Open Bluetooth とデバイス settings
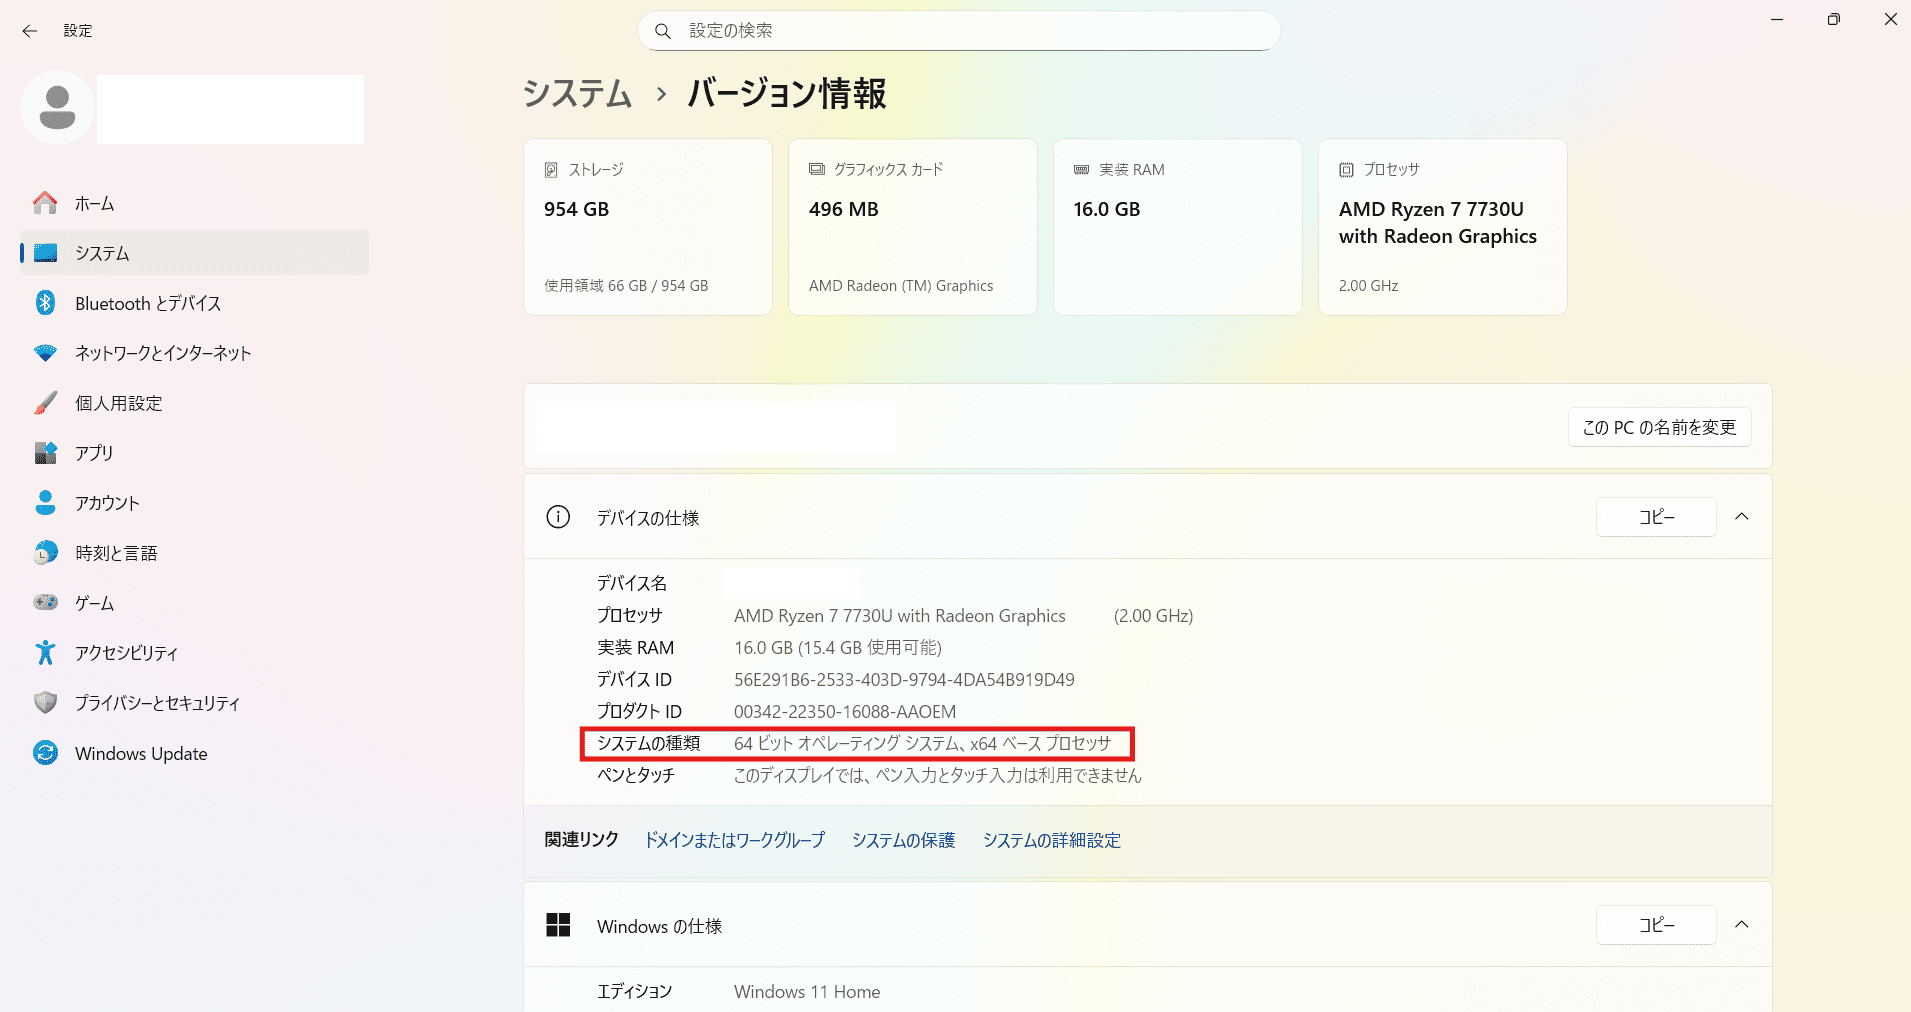The height and width of the screenshot is (1012, 1911). [x=194, y=303]
